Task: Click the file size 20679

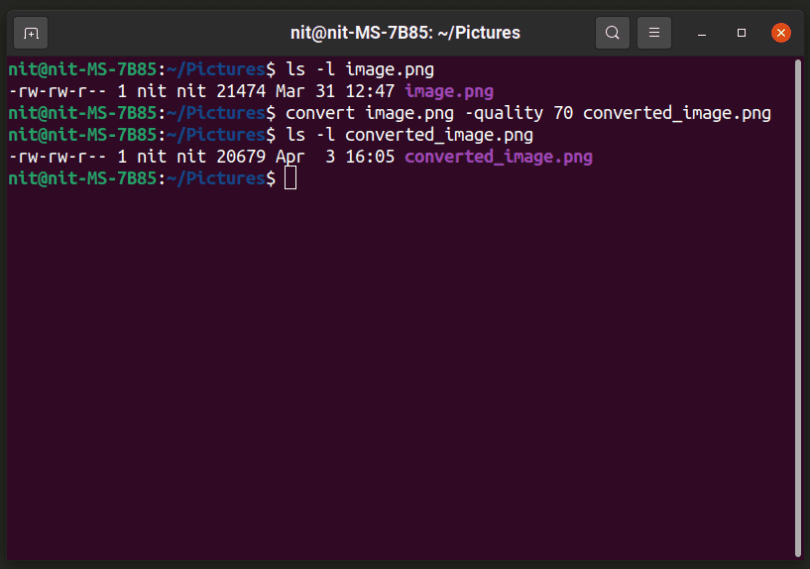Action: (x=241, y=157)
